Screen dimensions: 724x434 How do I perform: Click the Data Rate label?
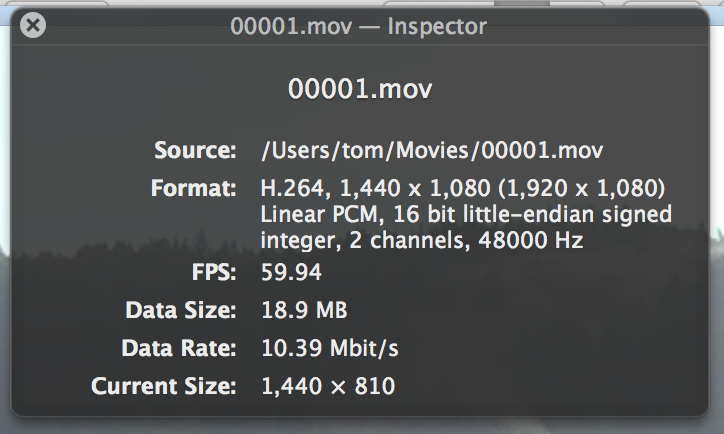point(179,348)
